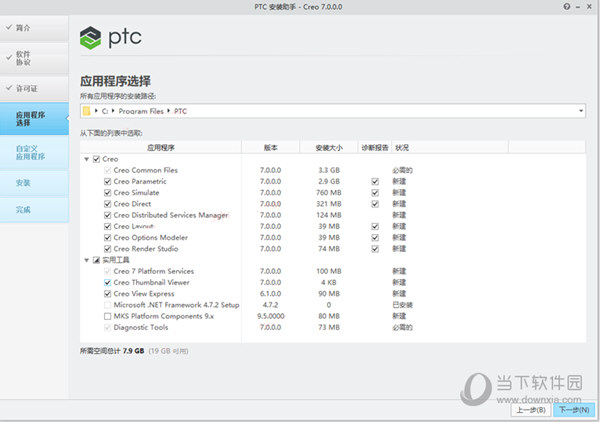This screenshot has width=600, height=422.
Task: Click the 应用程序 column header
Action: point(161,148)
